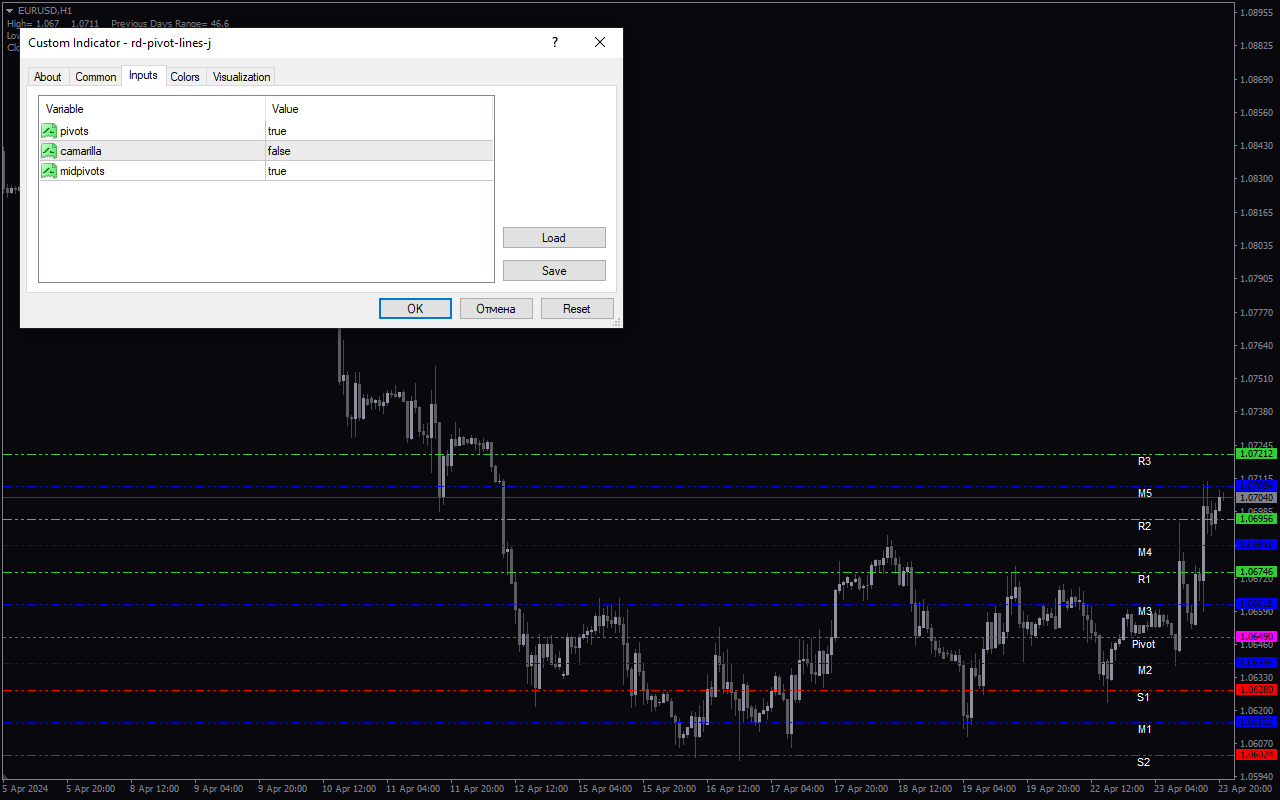Close the Custom Indicator dialog
The image size is (1280, 800).
pyautogui.click(x=600, y=42)
